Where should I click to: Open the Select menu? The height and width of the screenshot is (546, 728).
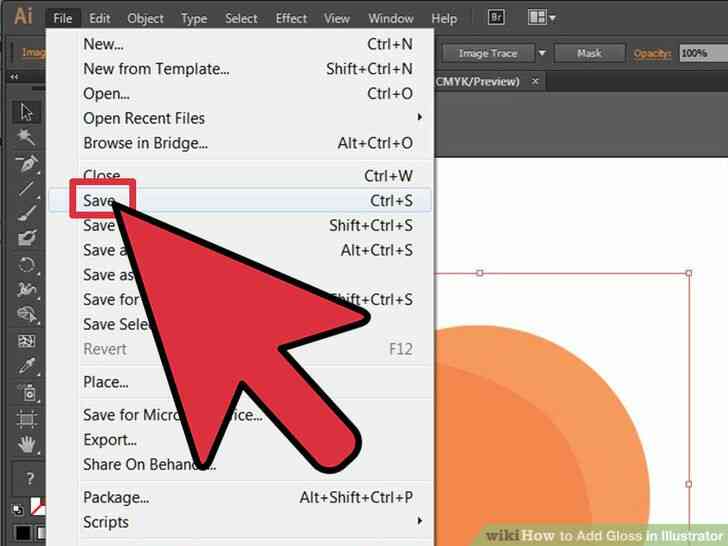click(241, 19)
